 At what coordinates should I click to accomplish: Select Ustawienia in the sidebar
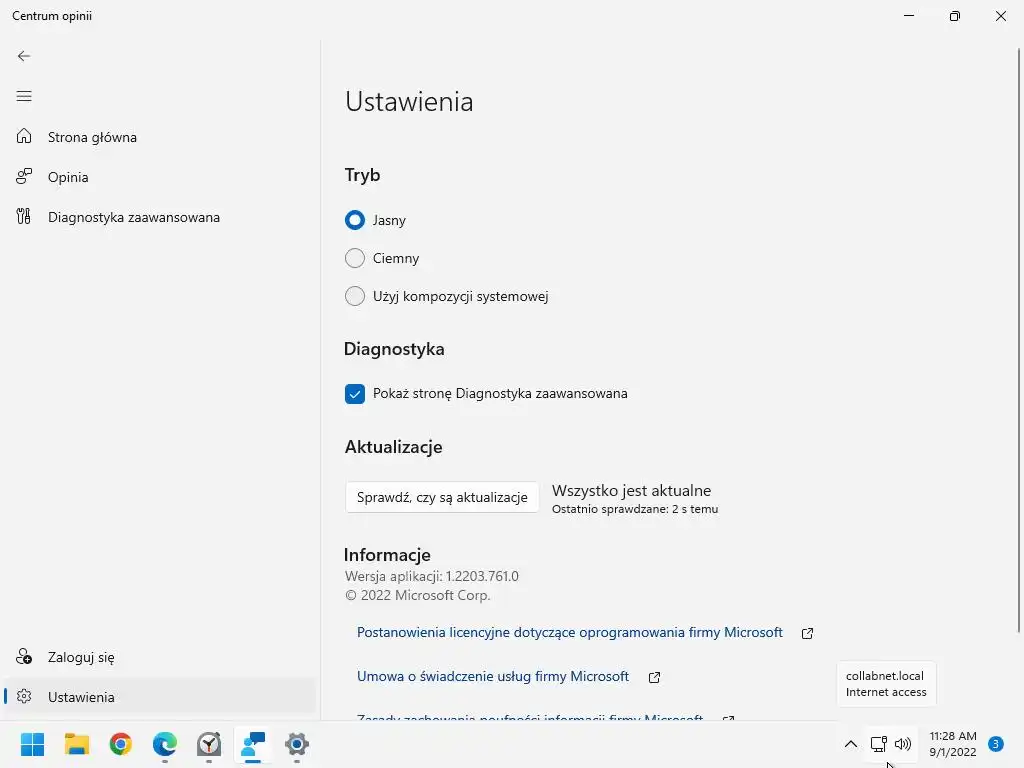[x=160, y=697]
